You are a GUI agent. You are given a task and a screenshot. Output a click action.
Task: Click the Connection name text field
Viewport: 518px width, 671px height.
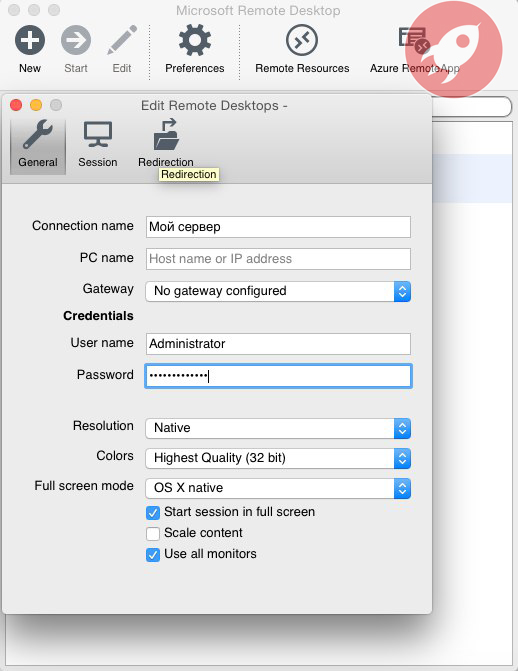[x=278, y=227]
